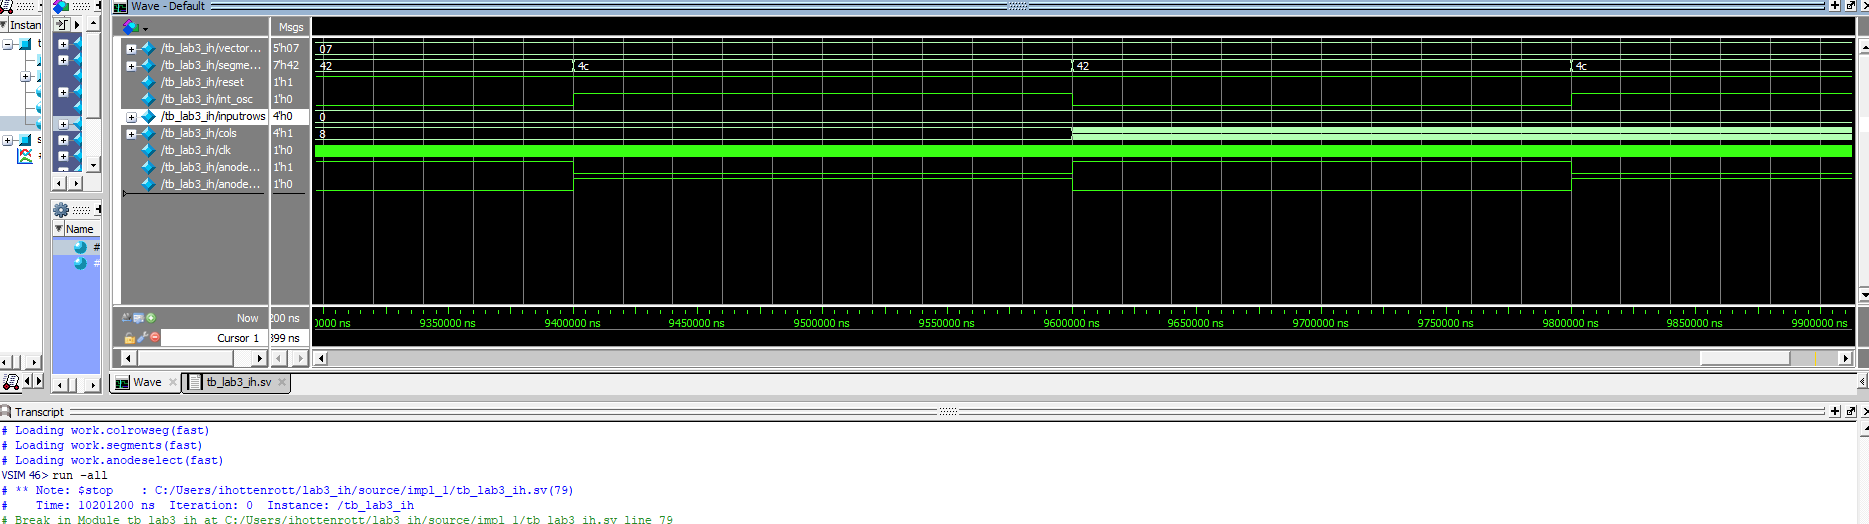Open the wave signal format dropdown arrow
This screenshot has height=524, width=1869.
tap(146, 29)
